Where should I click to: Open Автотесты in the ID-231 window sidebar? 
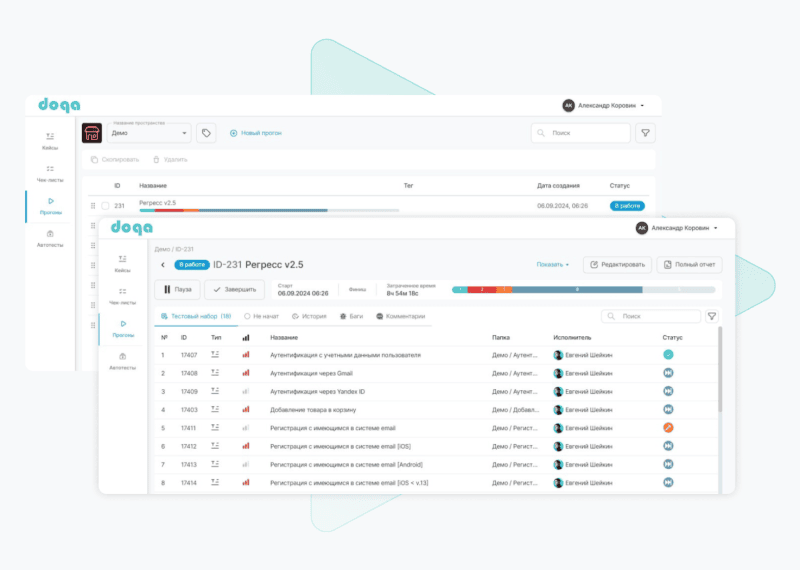(122, 361)
